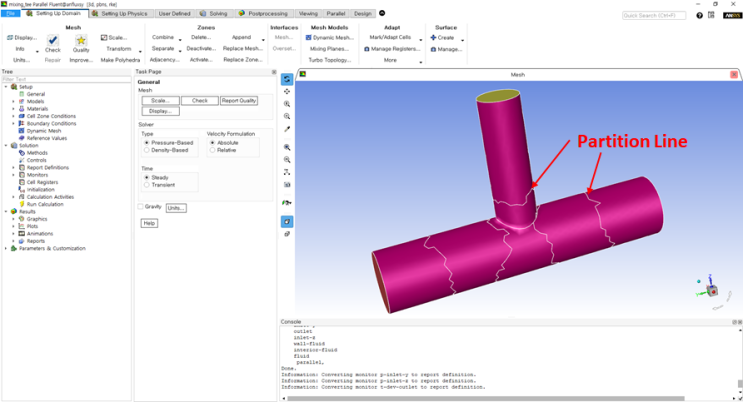
Task: Enable the Gravity checkbox
Action: point(140,207)
